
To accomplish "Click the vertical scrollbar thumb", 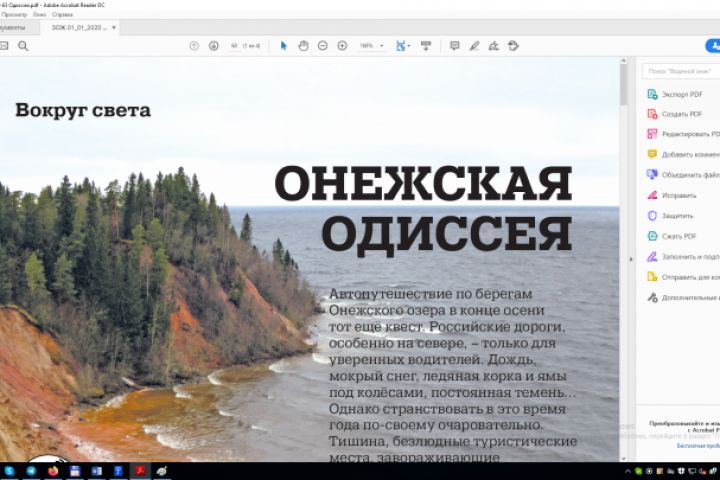I will click(x=623, y=85).
